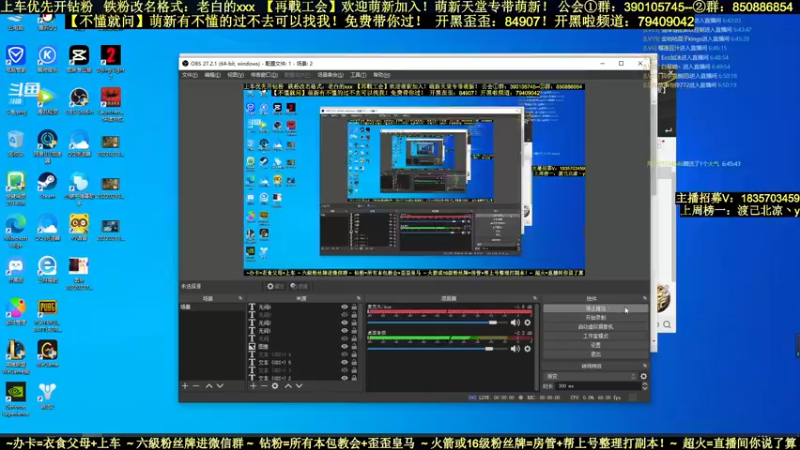
Task: Move source down in sources list
Action: [x=299, y=386]
